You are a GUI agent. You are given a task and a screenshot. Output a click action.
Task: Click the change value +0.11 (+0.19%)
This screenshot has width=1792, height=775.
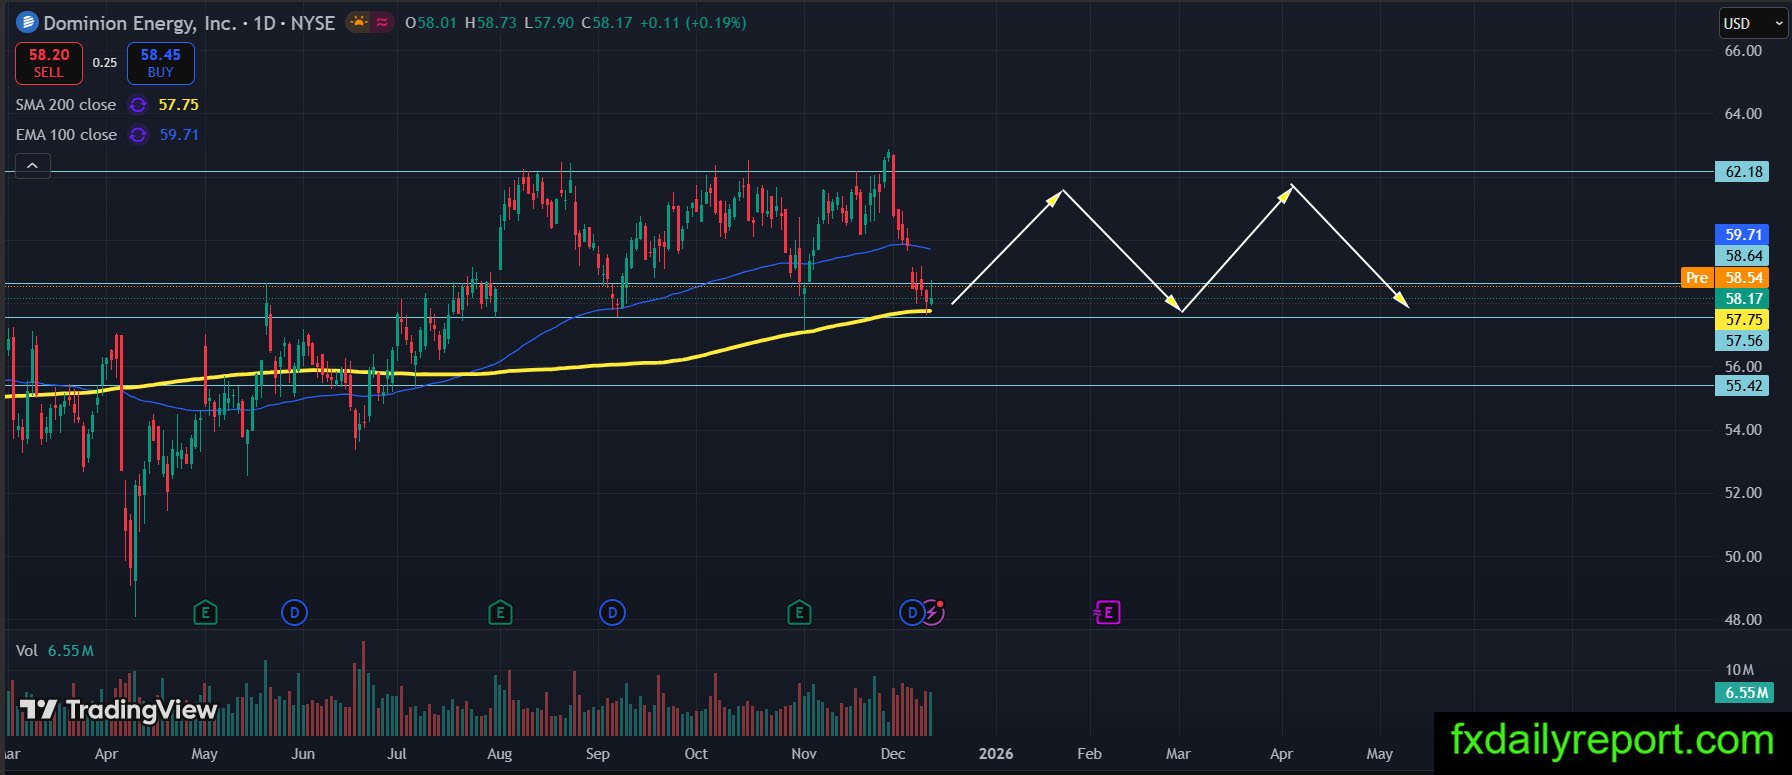pos(693,23)
